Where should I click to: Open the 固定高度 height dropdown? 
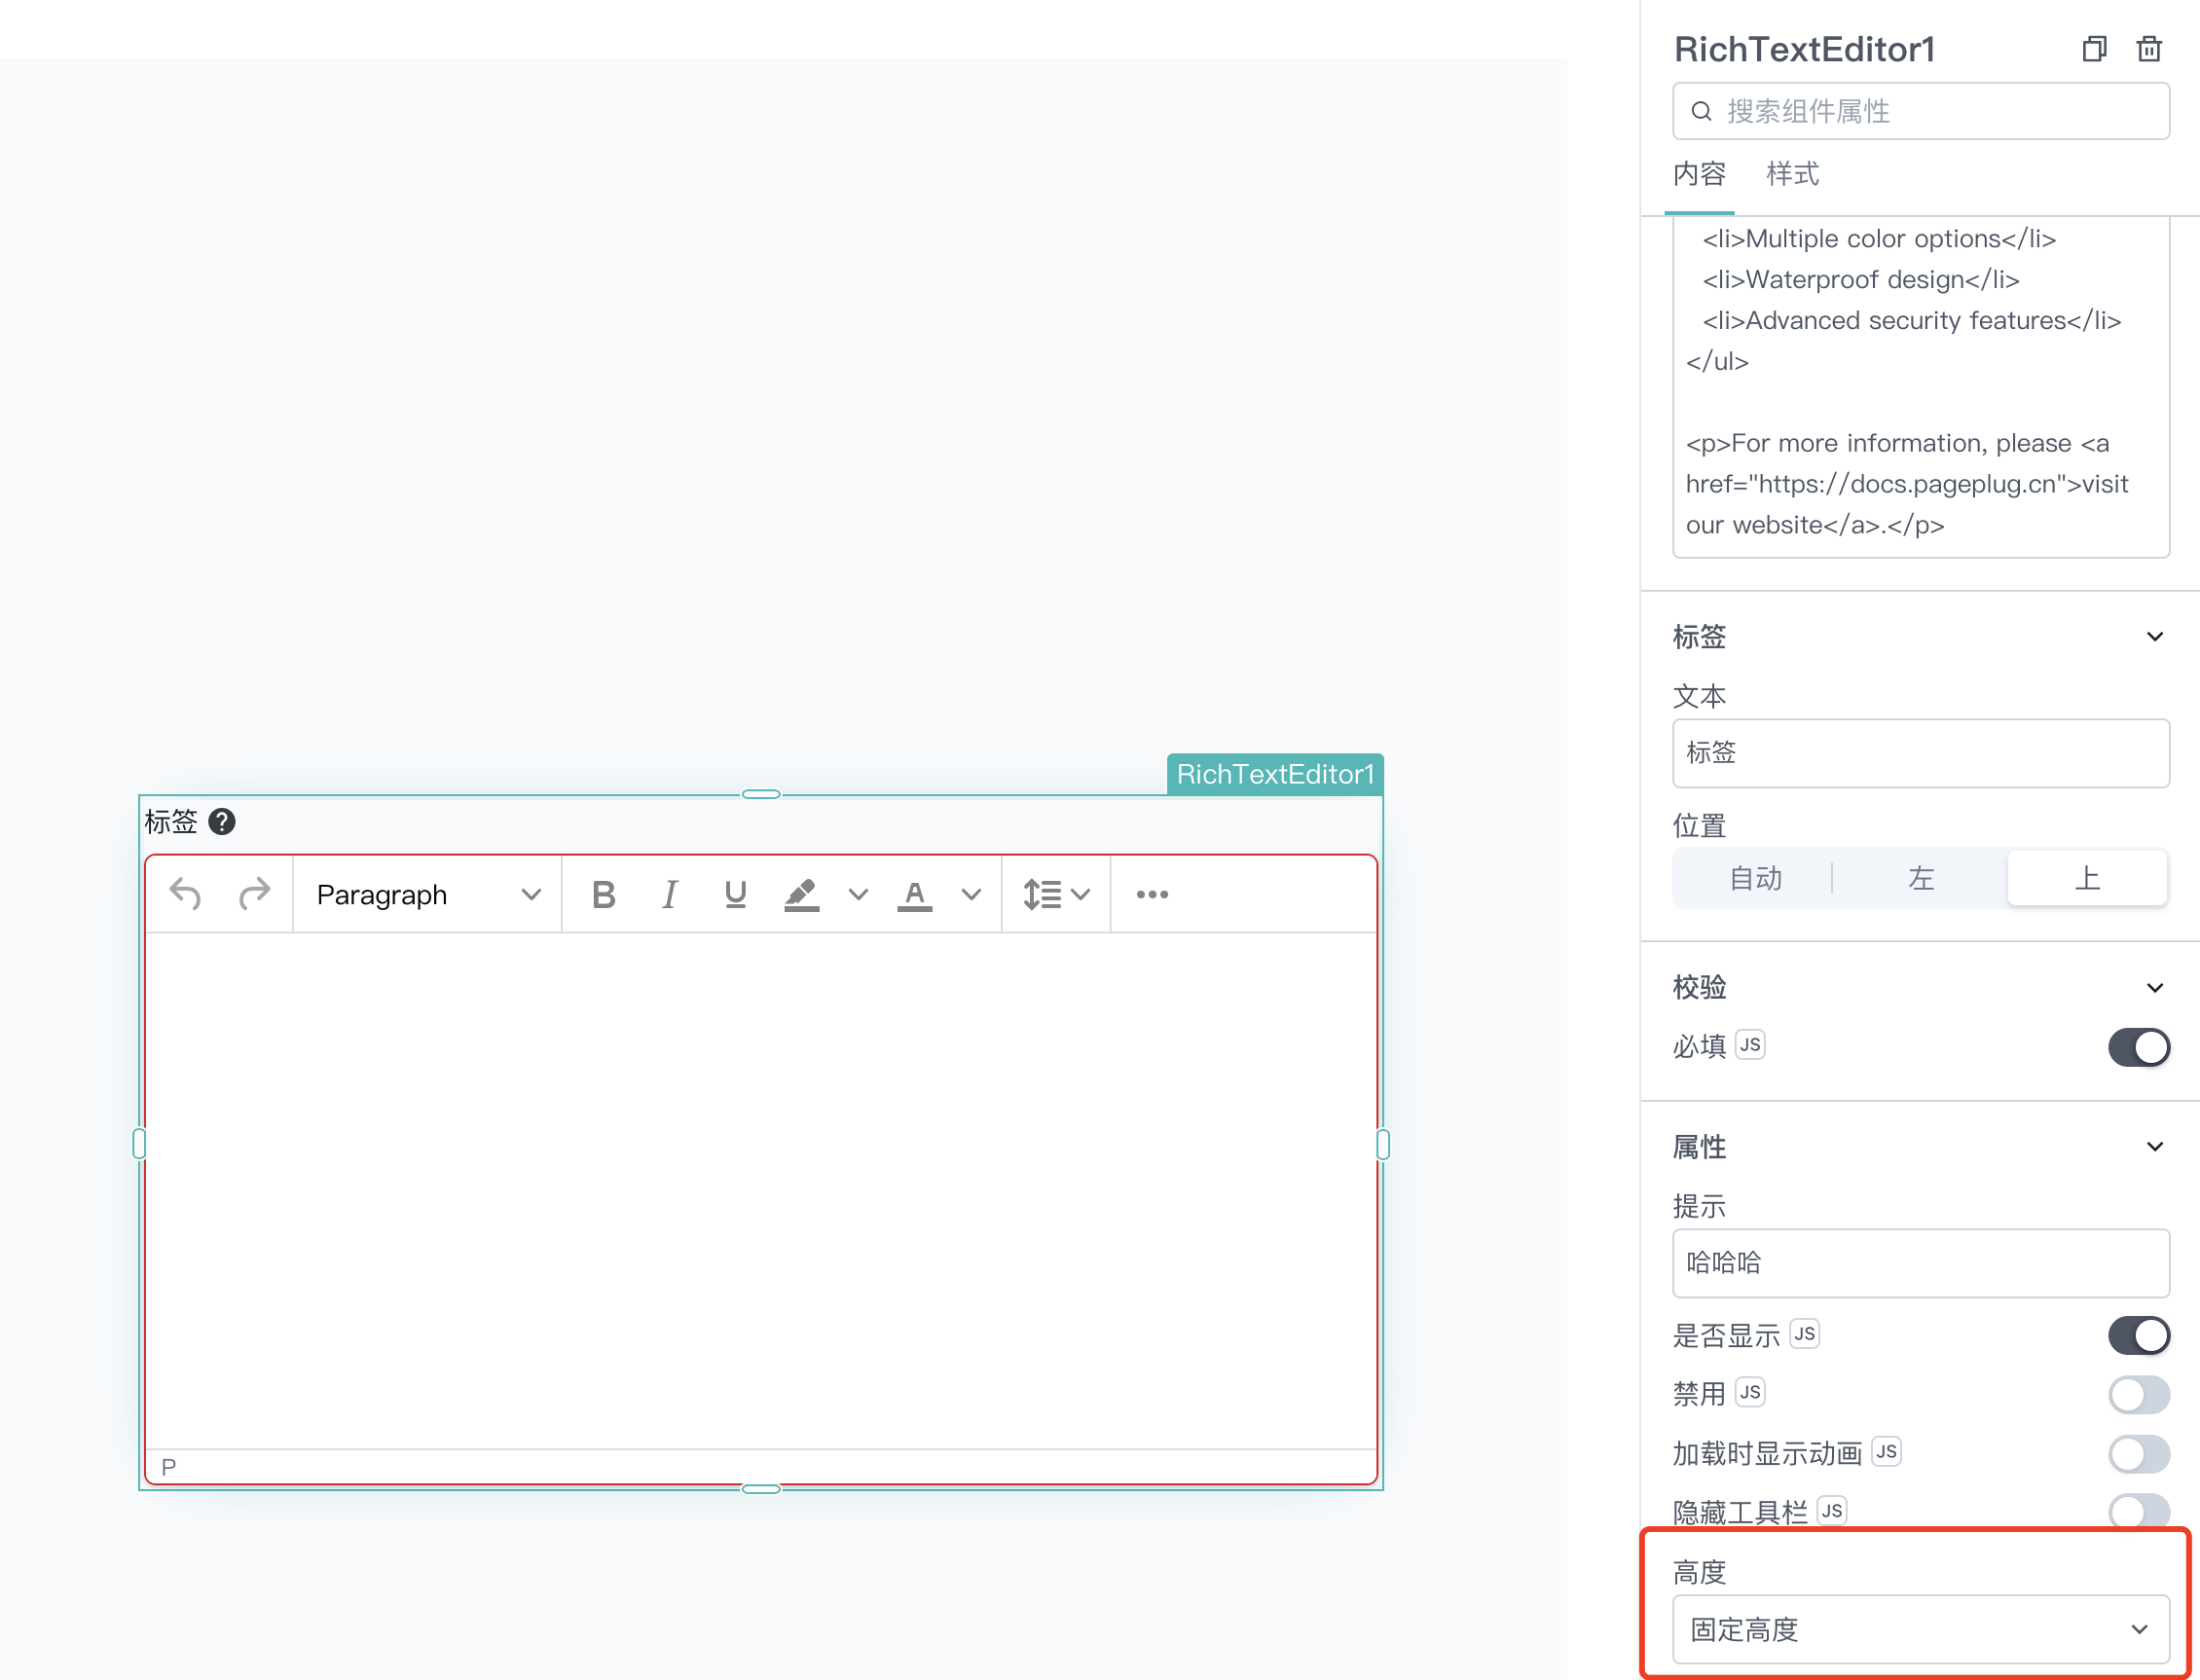(x=1921, y=1630)
